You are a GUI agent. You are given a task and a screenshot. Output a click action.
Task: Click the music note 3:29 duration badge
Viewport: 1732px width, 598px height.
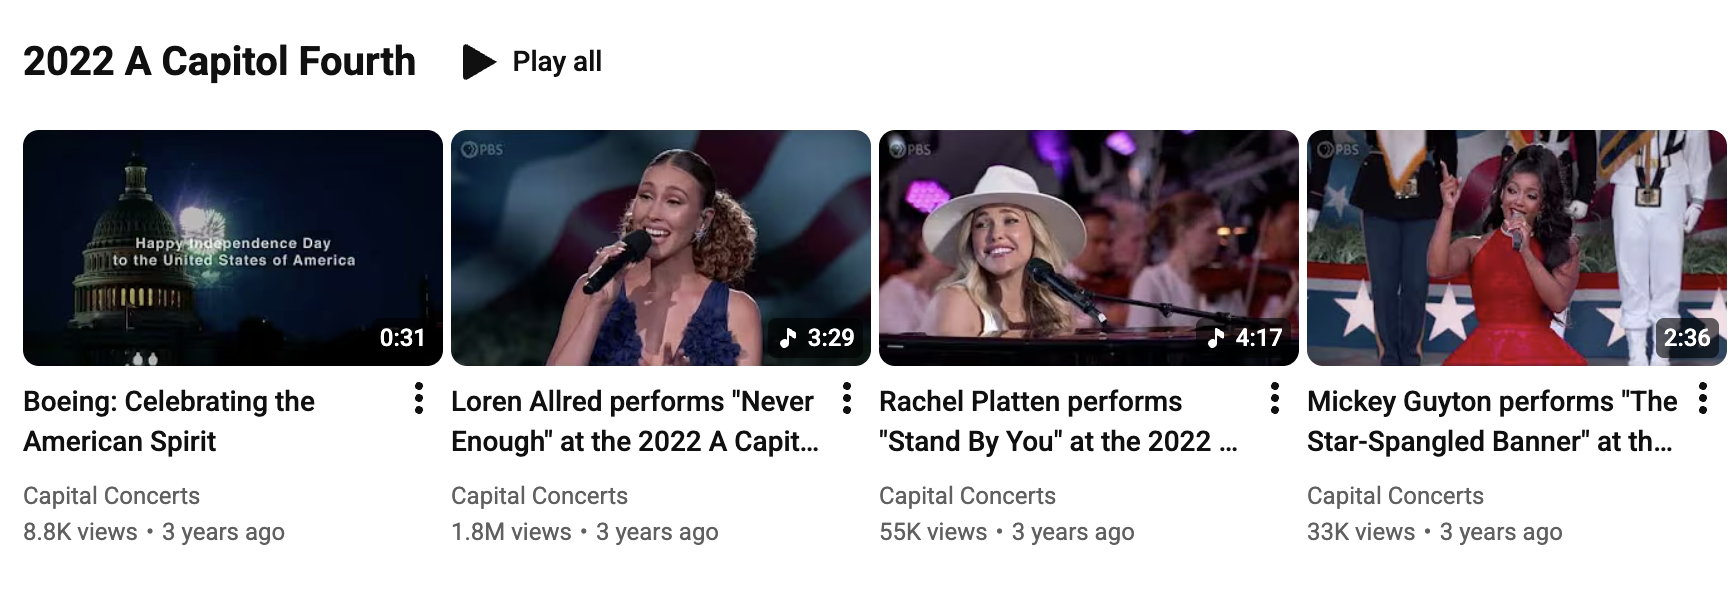click(x=817, y=338)
